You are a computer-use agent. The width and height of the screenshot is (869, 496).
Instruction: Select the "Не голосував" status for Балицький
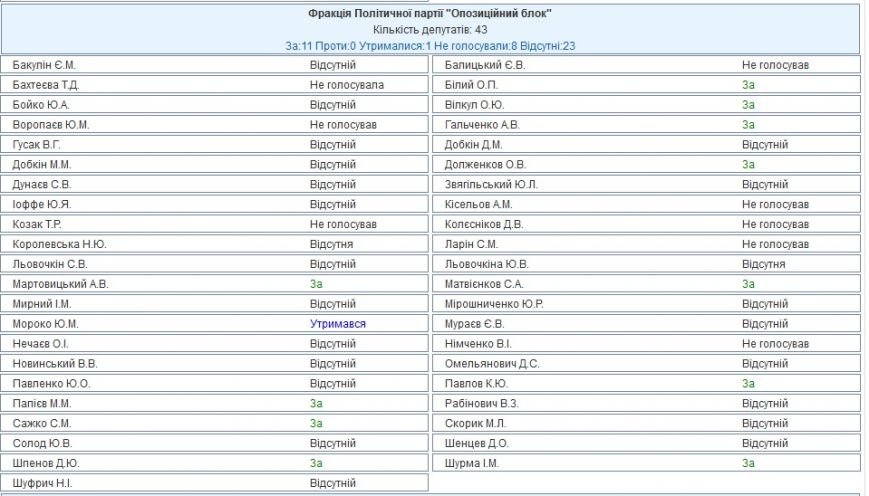click(x=775, y=65)
